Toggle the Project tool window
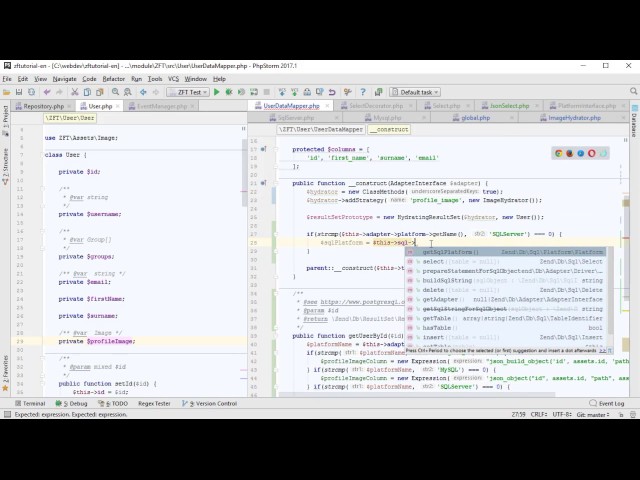This screenshot has height=480, width=640. click(x=5, y=120)
